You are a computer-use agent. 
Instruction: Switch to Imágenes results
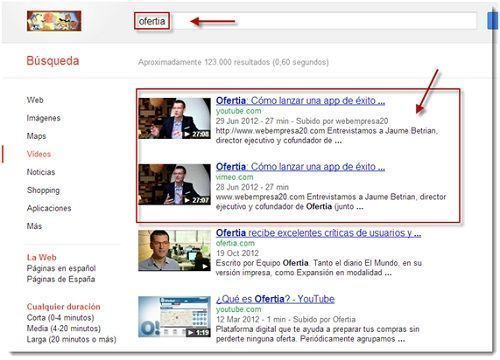pyautogui.click(x=43, y=118)
